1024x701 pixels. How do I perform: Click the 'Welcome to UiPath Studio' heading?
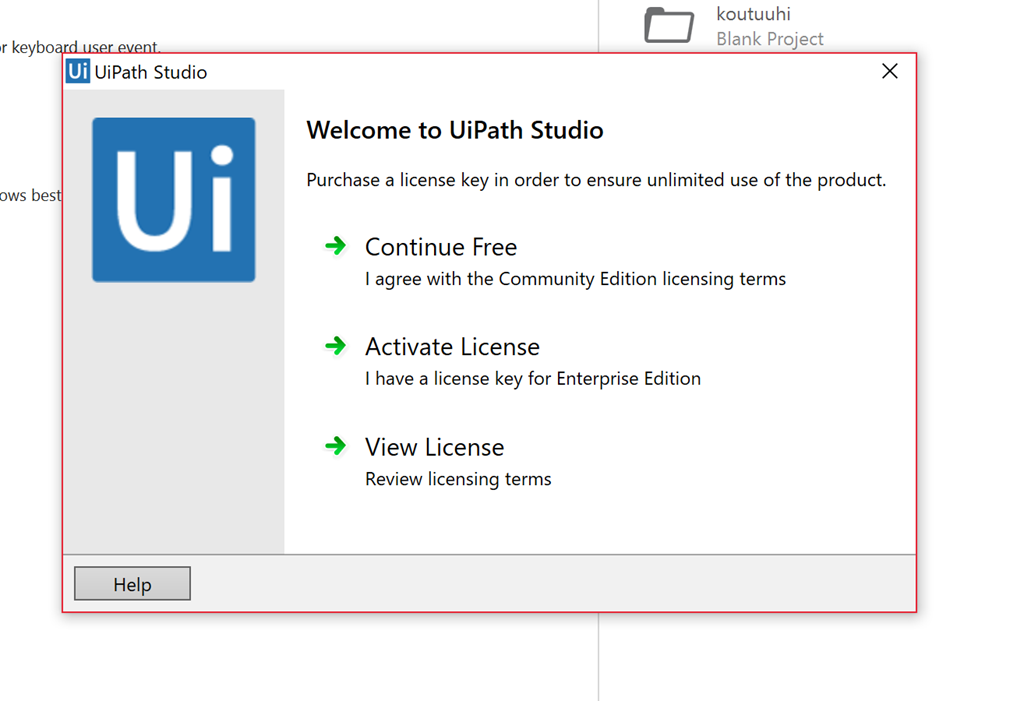click(455, 130)
